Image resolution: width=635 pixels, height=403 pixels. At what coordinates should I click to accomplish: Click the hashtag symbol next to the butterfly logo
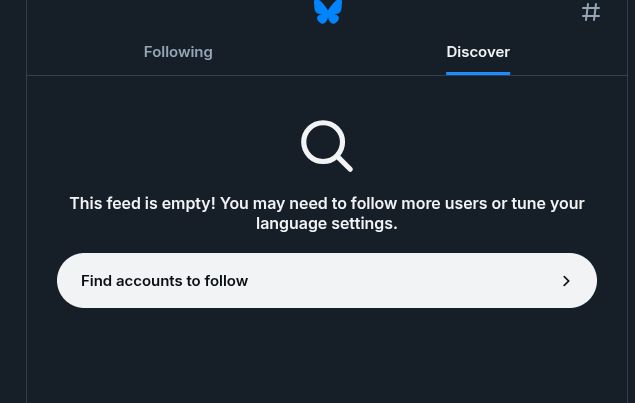click(x=590, y=12)
